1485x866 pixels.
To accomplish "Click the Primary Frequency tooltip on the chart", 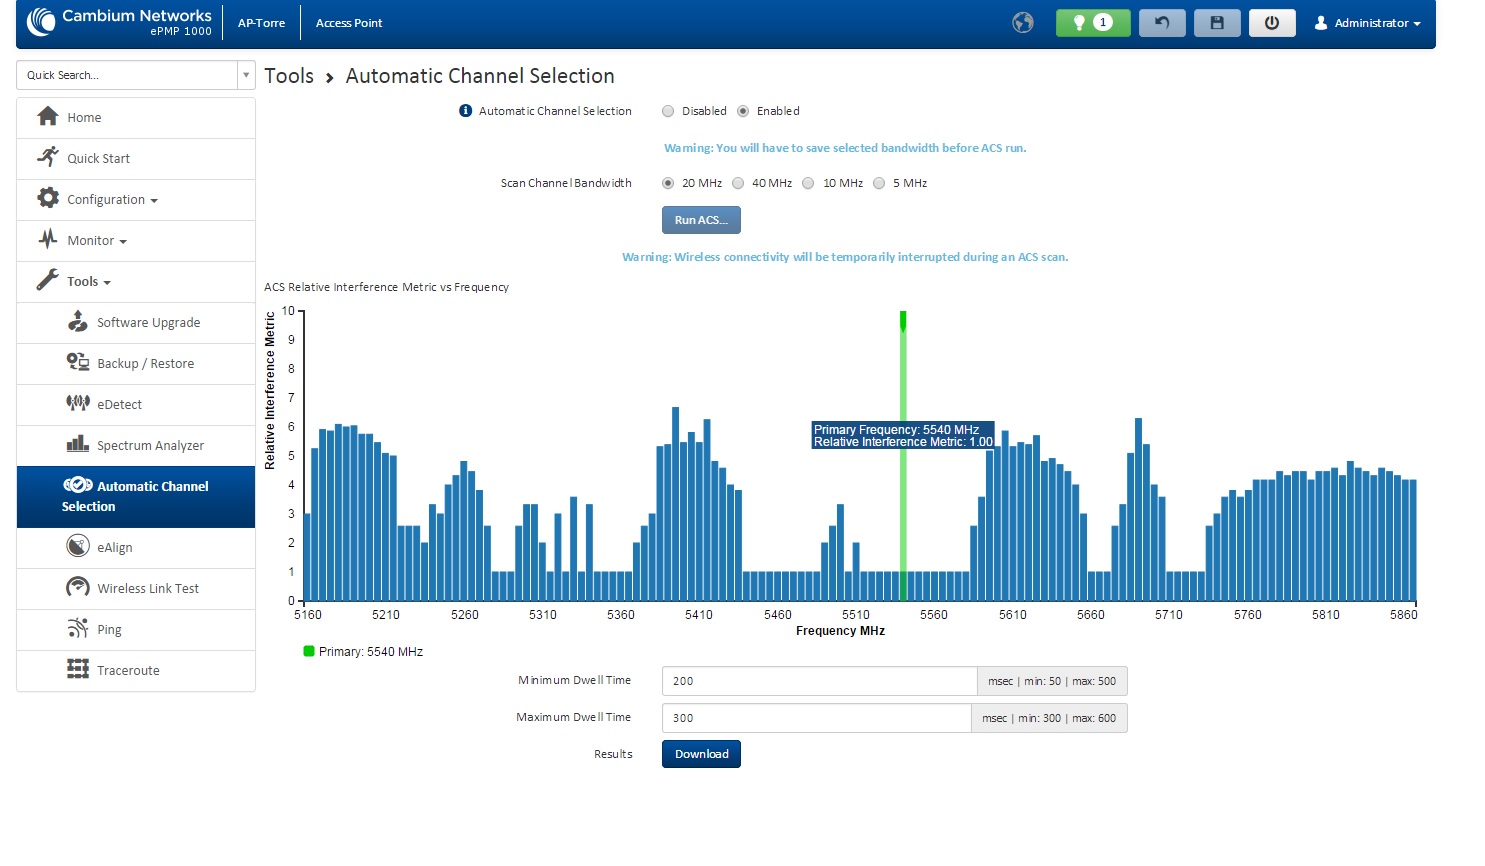I will pos(903,435).
